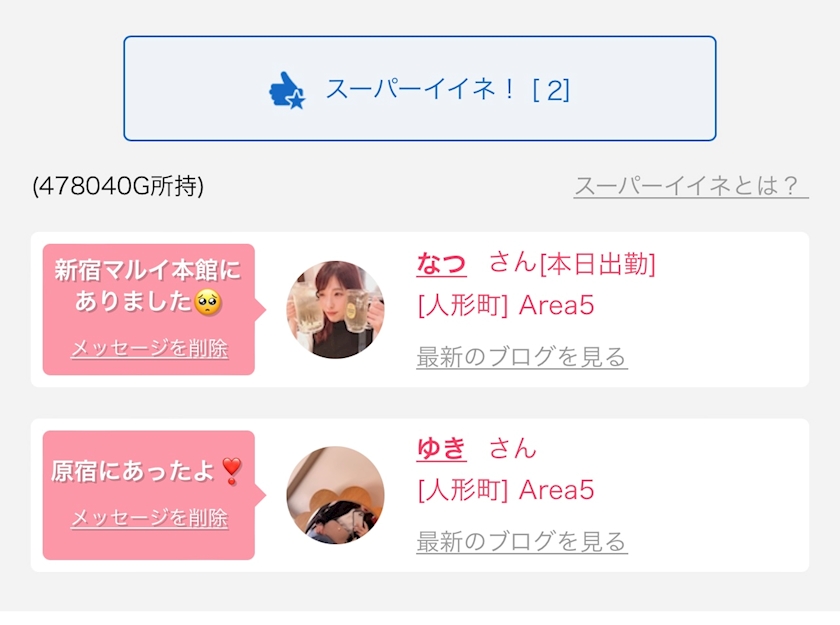
Task: Click the red heart emoji in ゆき's message
Action: 231,470
